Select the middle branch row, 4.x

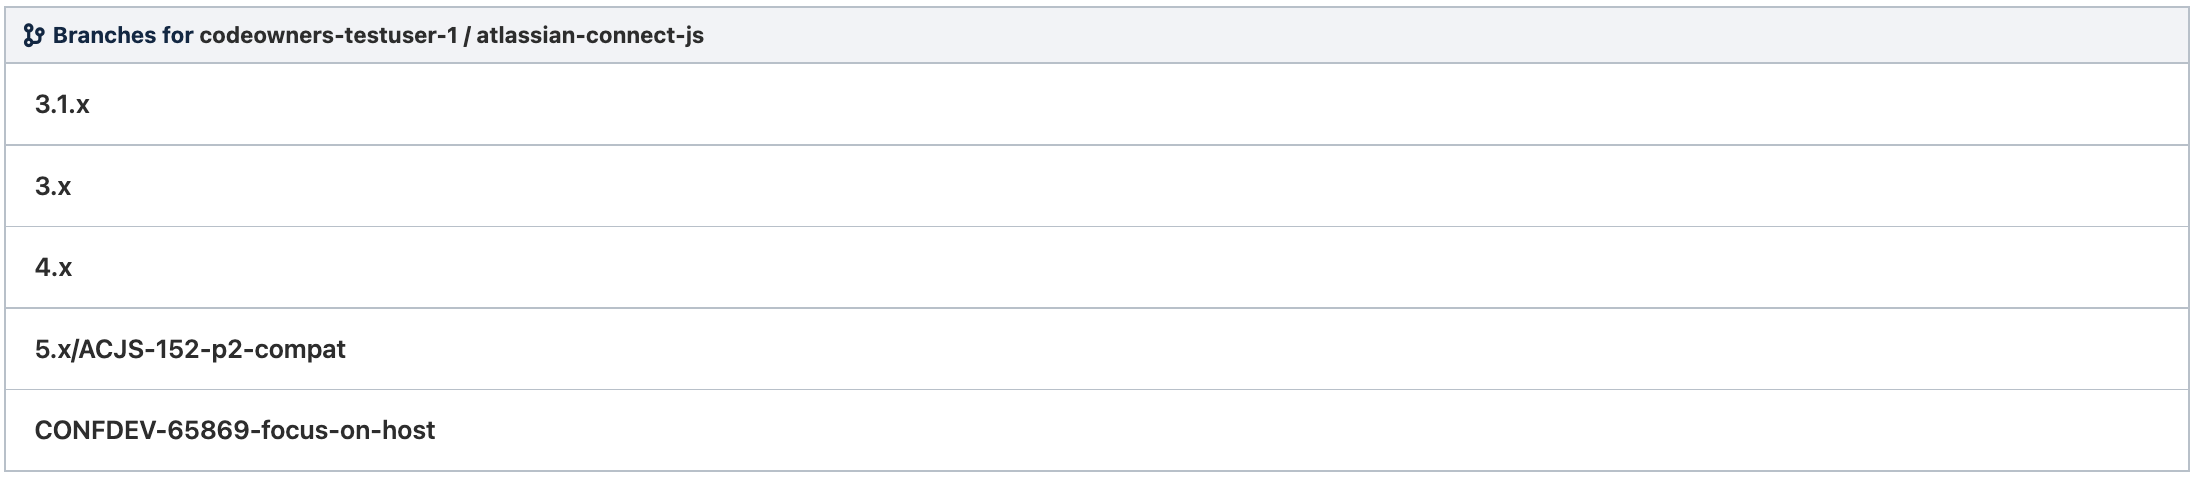[54, 268]
